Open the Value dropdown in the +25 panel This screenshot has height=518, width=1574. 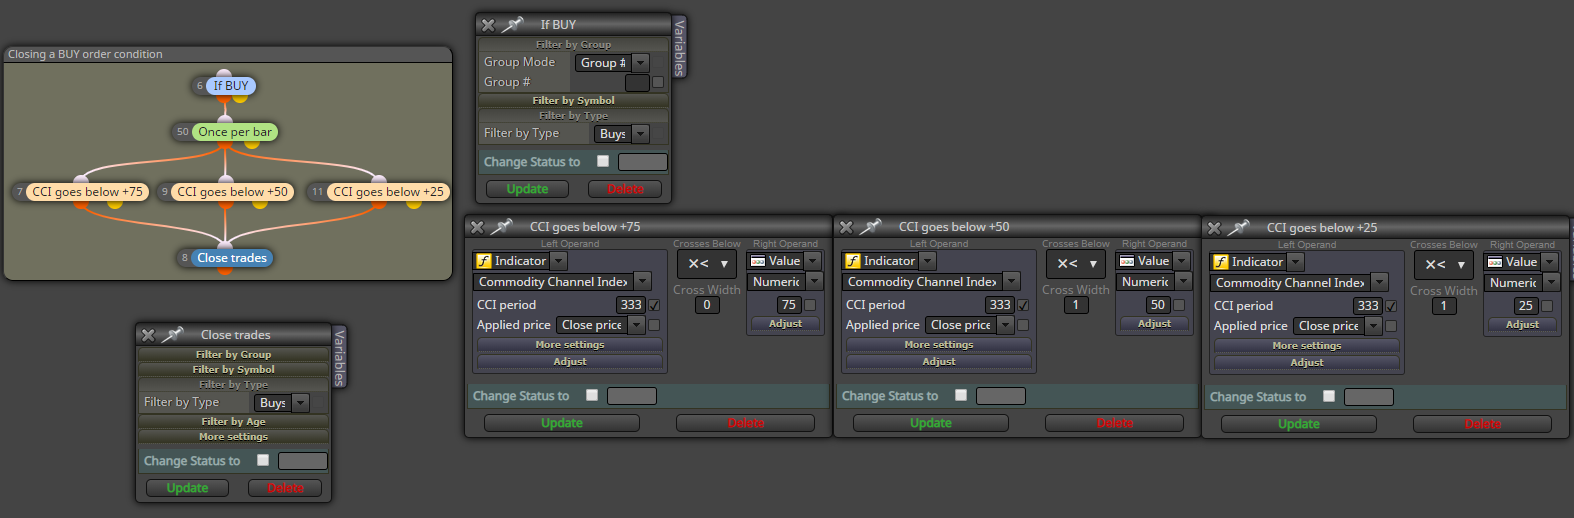click(1522, 262)
